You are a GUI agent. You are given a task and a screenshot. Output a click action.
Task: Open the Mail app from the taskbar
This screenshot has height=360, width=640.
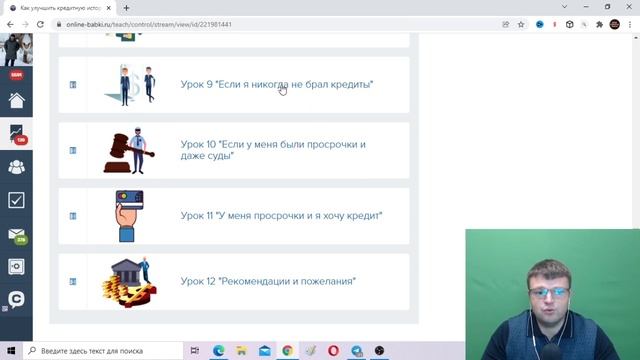tap(264, 351)
